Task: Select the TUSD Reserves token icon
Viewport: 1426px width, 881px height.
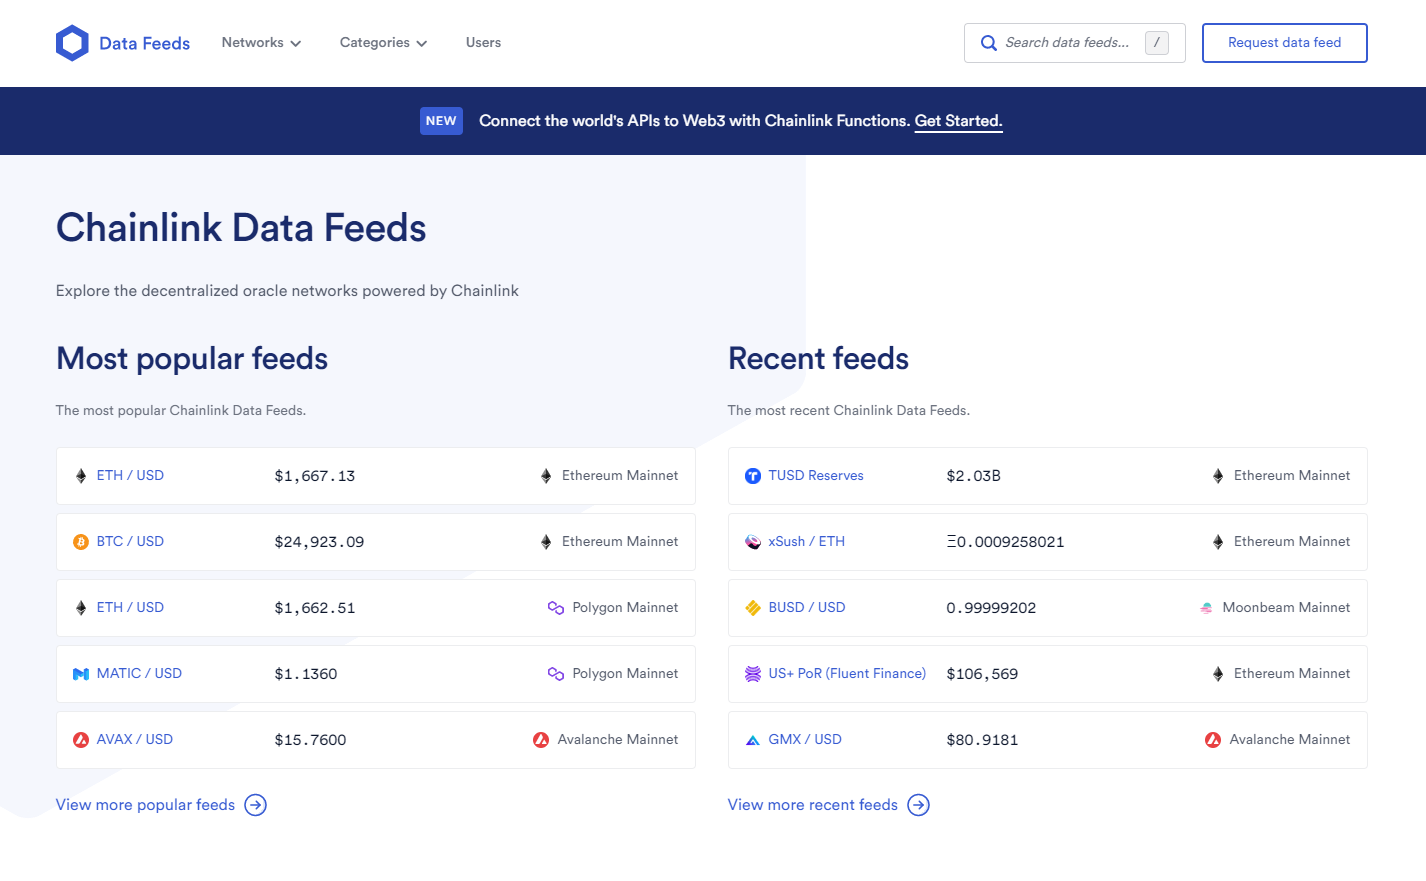Action: [x=752, y=476]
